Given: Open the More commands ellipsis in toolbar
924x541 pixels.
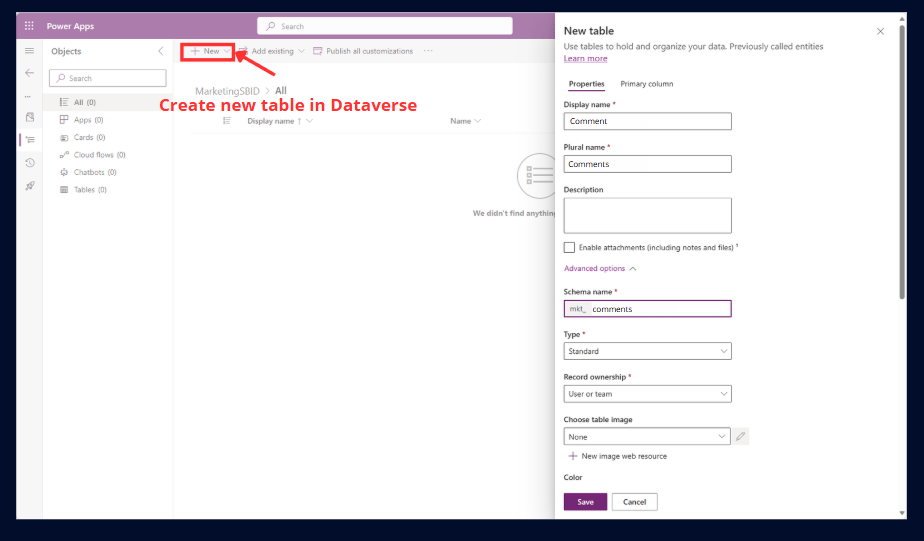Looking at the screenshot, I should (428, 51).
